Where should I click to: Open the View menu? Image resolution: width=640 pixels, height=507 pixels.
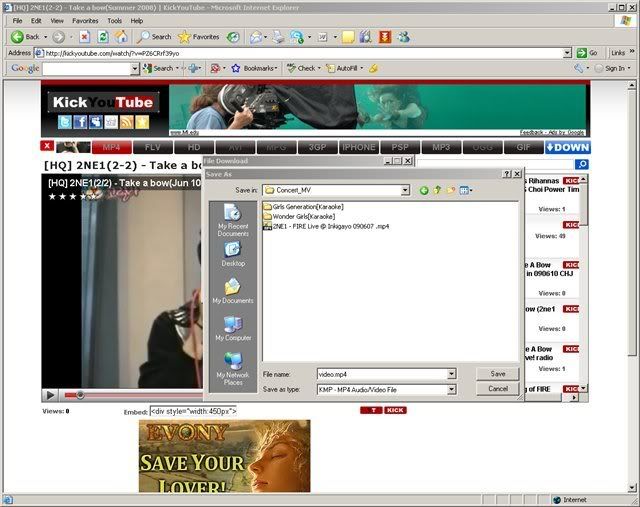(57, 21)
